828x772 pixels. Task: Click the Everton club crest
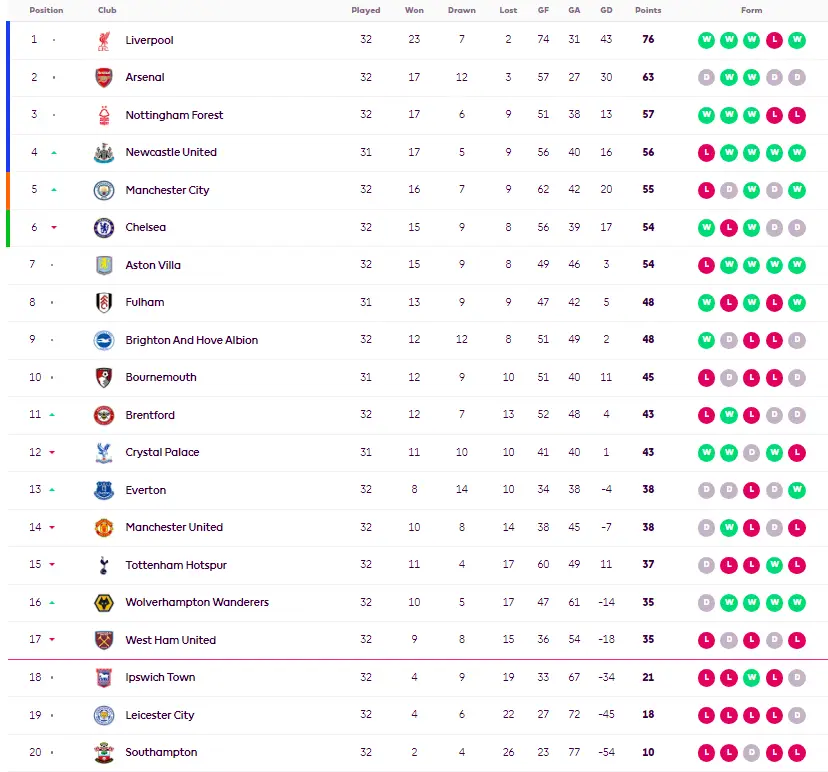pos(104,490)
